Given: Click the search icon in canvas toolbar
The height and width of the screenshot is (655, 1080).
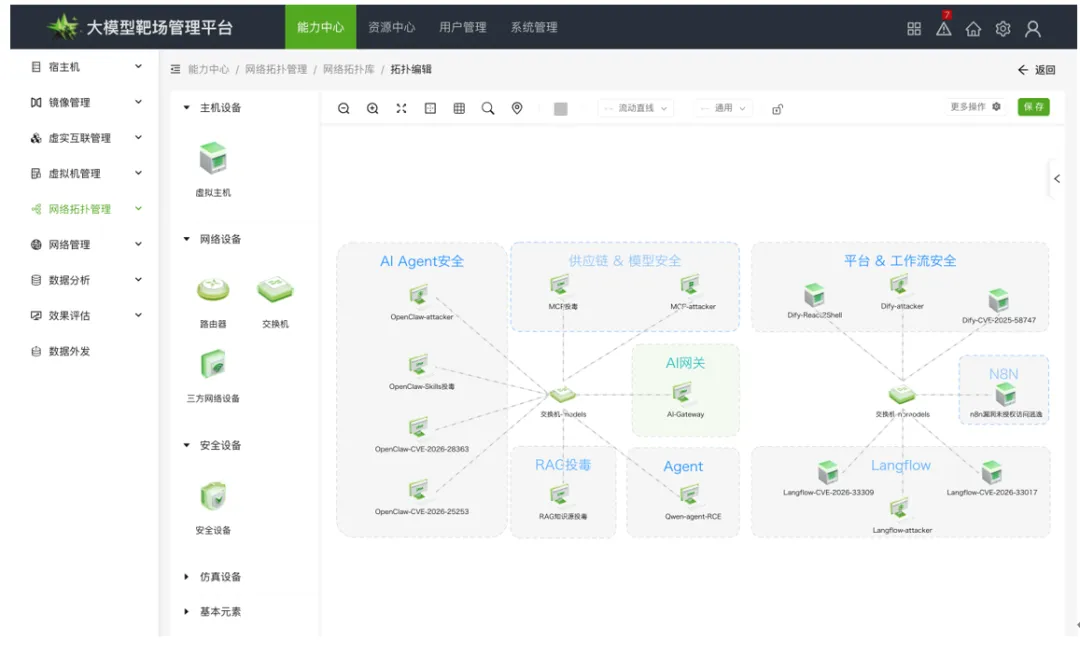Looking at the screenshot, I should (x=488, y=108).
